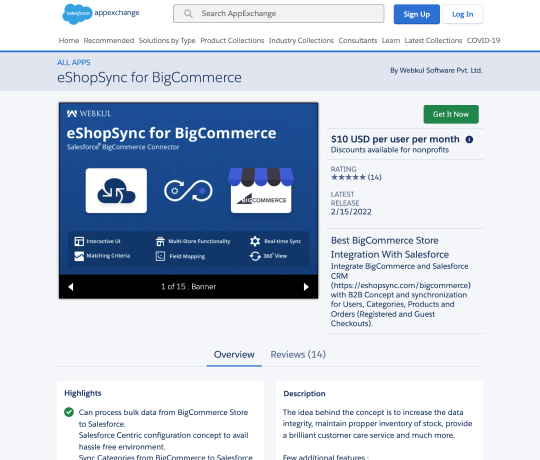Click the banner slide thumbnail image

coord(188,189)
